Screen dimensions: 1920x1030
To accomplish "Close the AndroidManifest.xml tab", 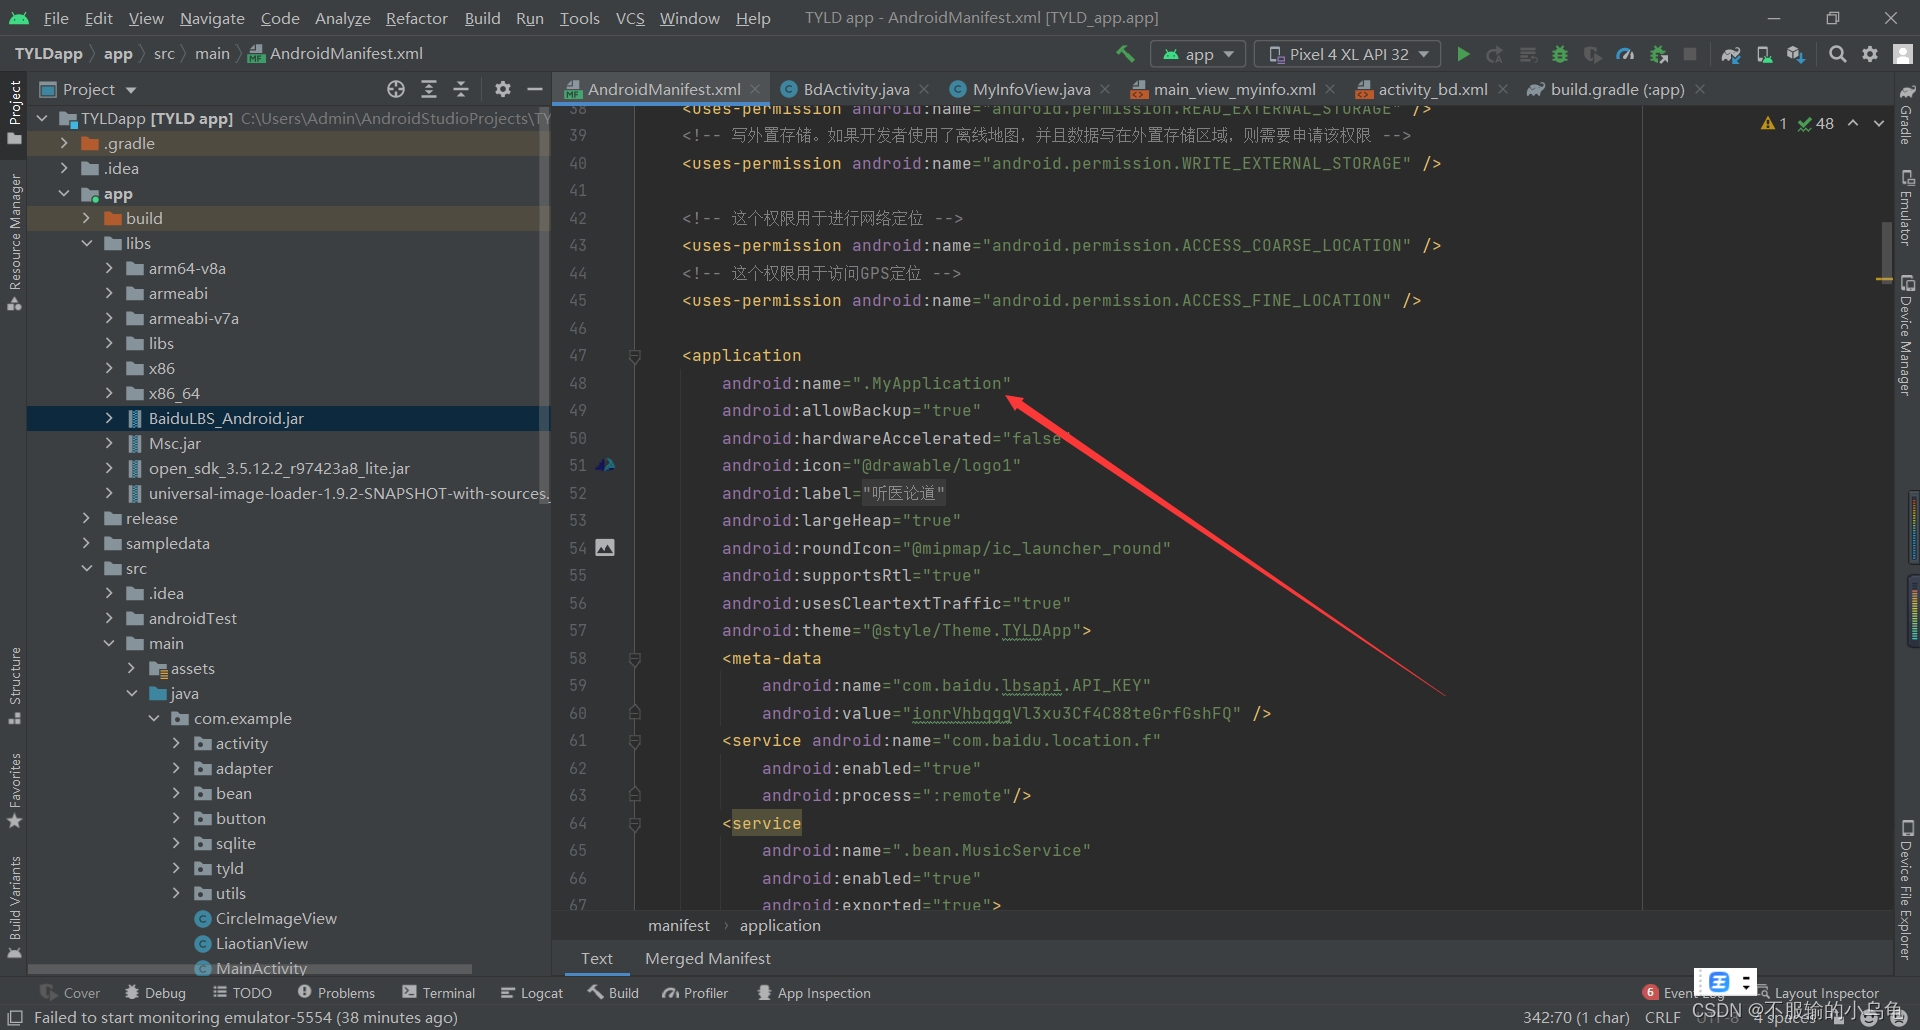I will pos(755,90).
